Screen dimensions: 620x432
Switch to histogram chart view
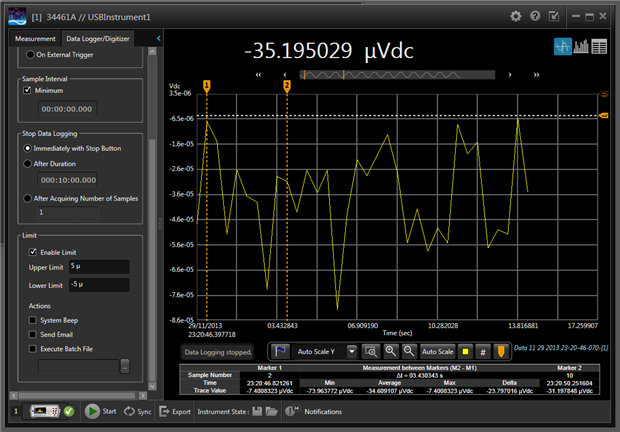coord(581,46)
